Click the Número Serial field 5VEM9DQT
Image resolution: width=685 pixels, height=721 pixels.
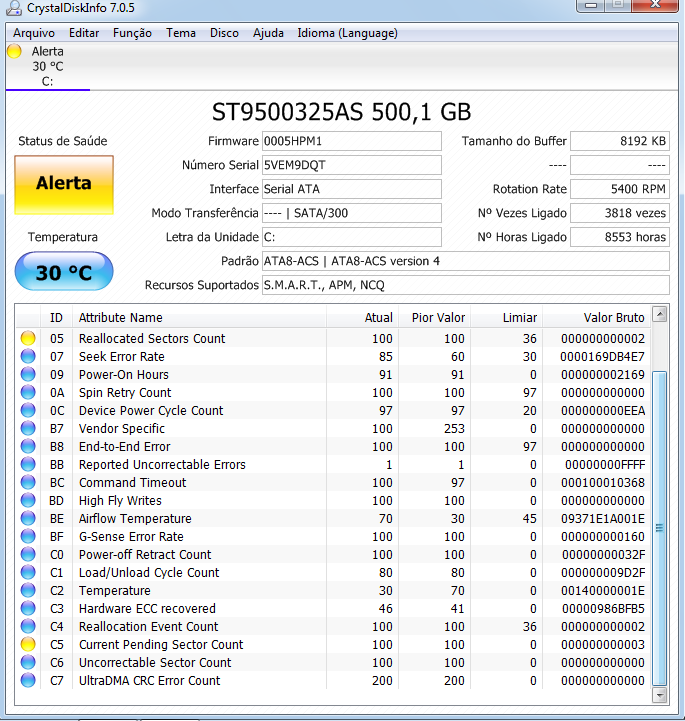coord(352,165)
